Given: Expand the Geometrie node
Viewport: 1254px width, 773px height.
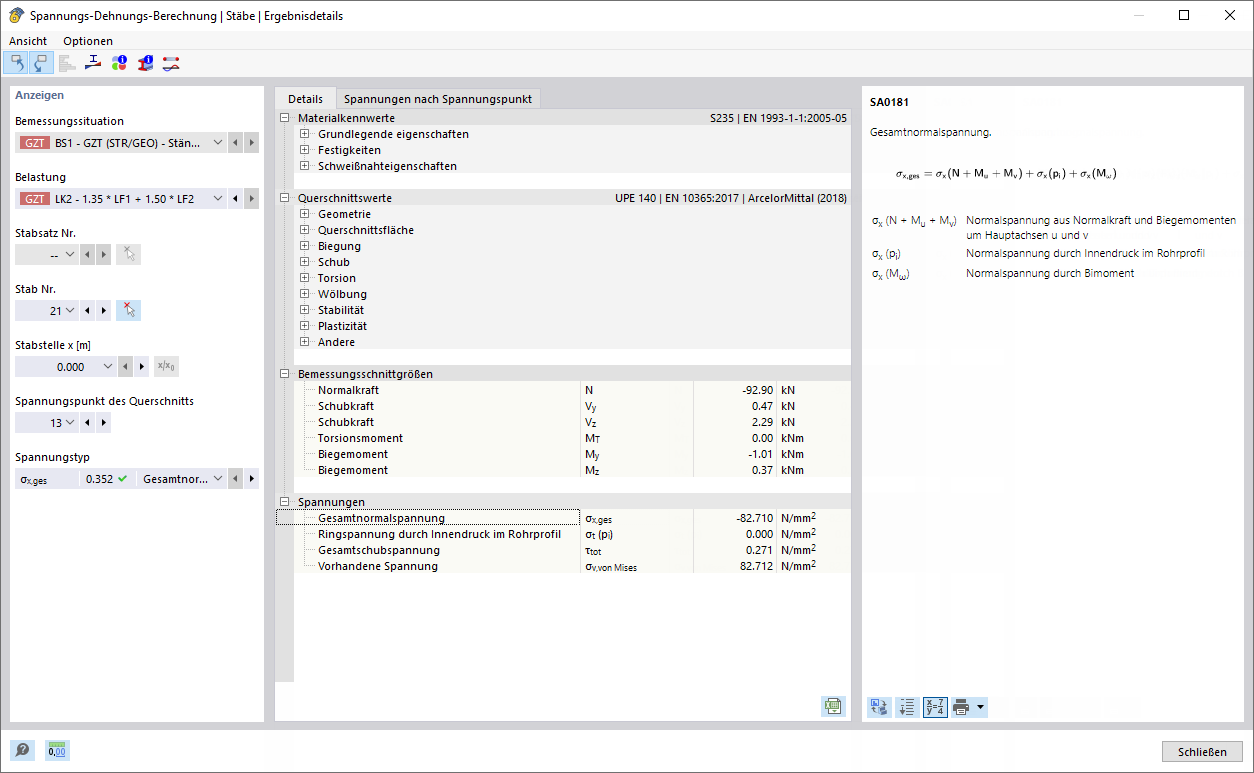Looking at the screenshot, I should pyautogui.click(x=304, y=214).
